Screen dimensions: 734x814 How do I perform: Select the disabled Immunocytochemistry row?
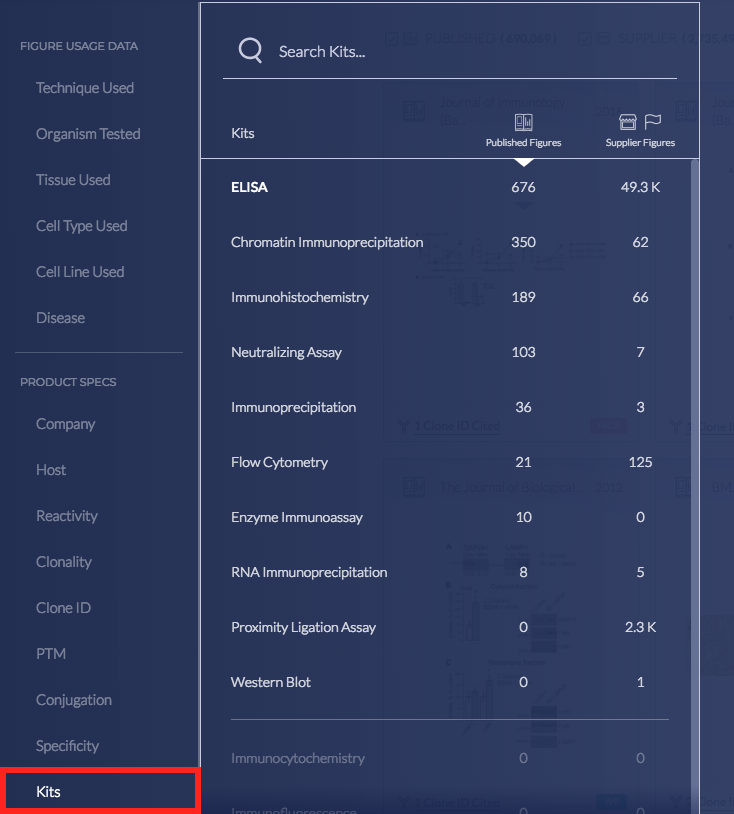point(450,758)
